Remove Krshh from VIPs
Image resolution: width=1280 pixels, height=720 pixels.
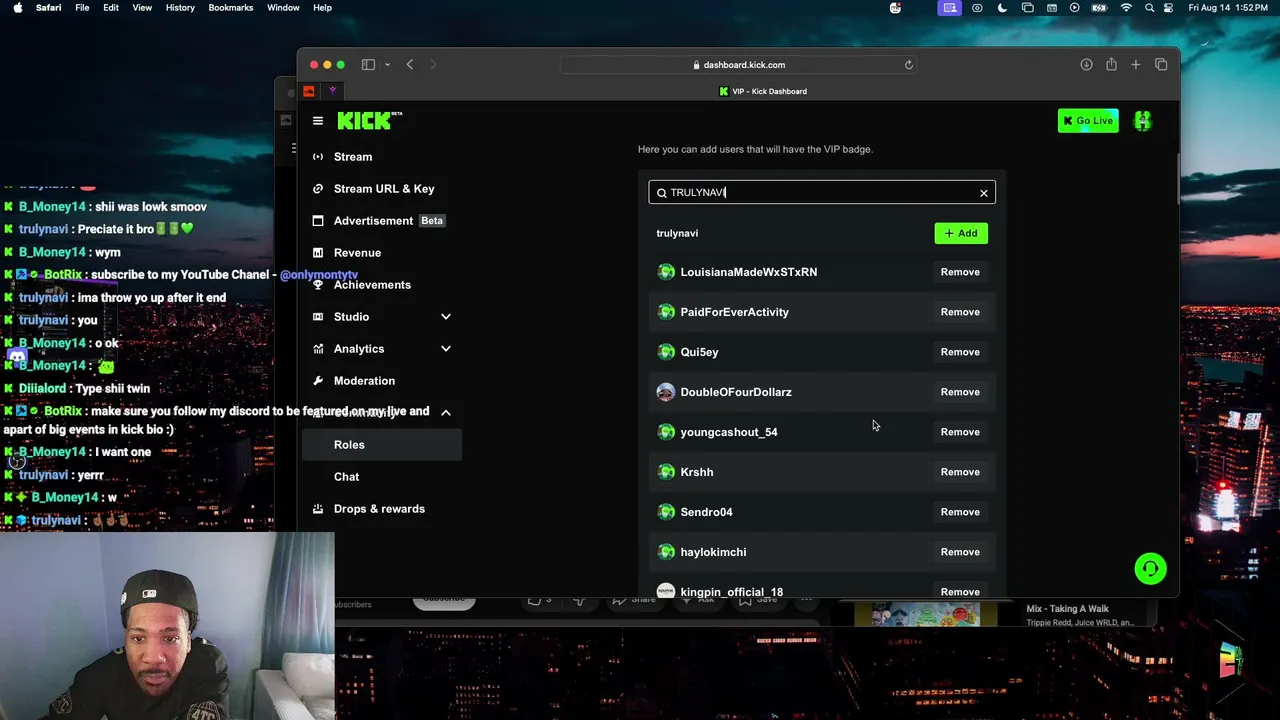(x=960, y=472)
